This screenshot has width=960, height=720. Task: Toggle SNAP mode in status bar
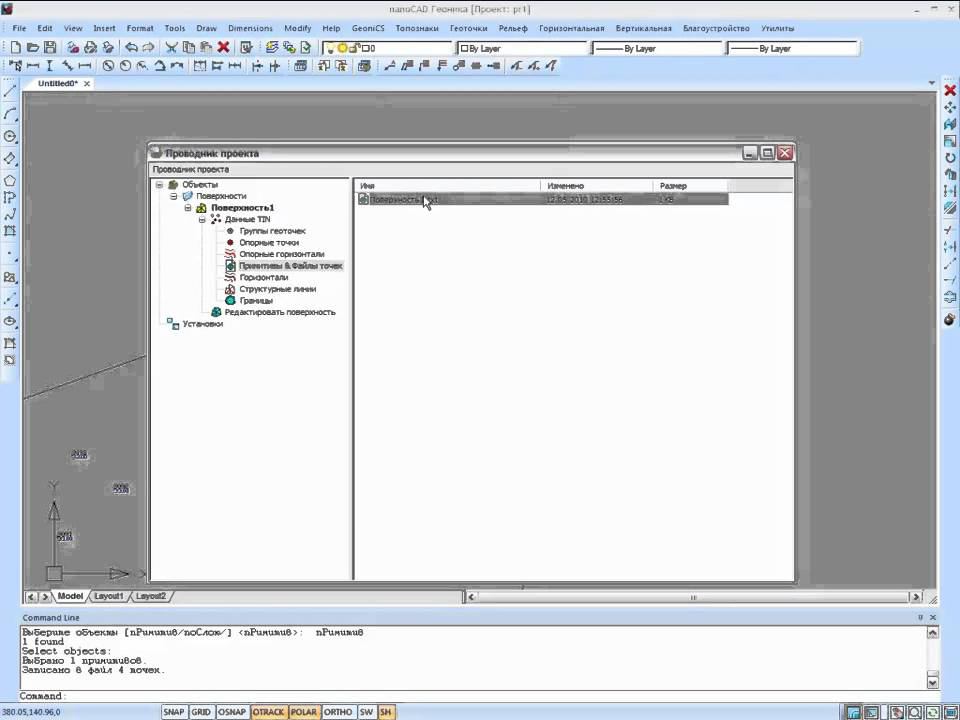tap(174, 712)
